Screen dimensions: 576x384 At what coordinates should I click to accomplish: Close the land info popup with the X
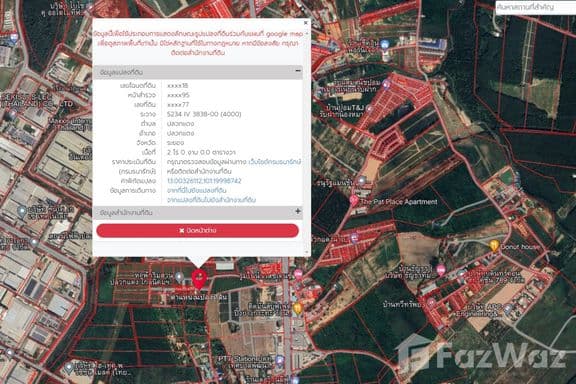click(306, 23)
